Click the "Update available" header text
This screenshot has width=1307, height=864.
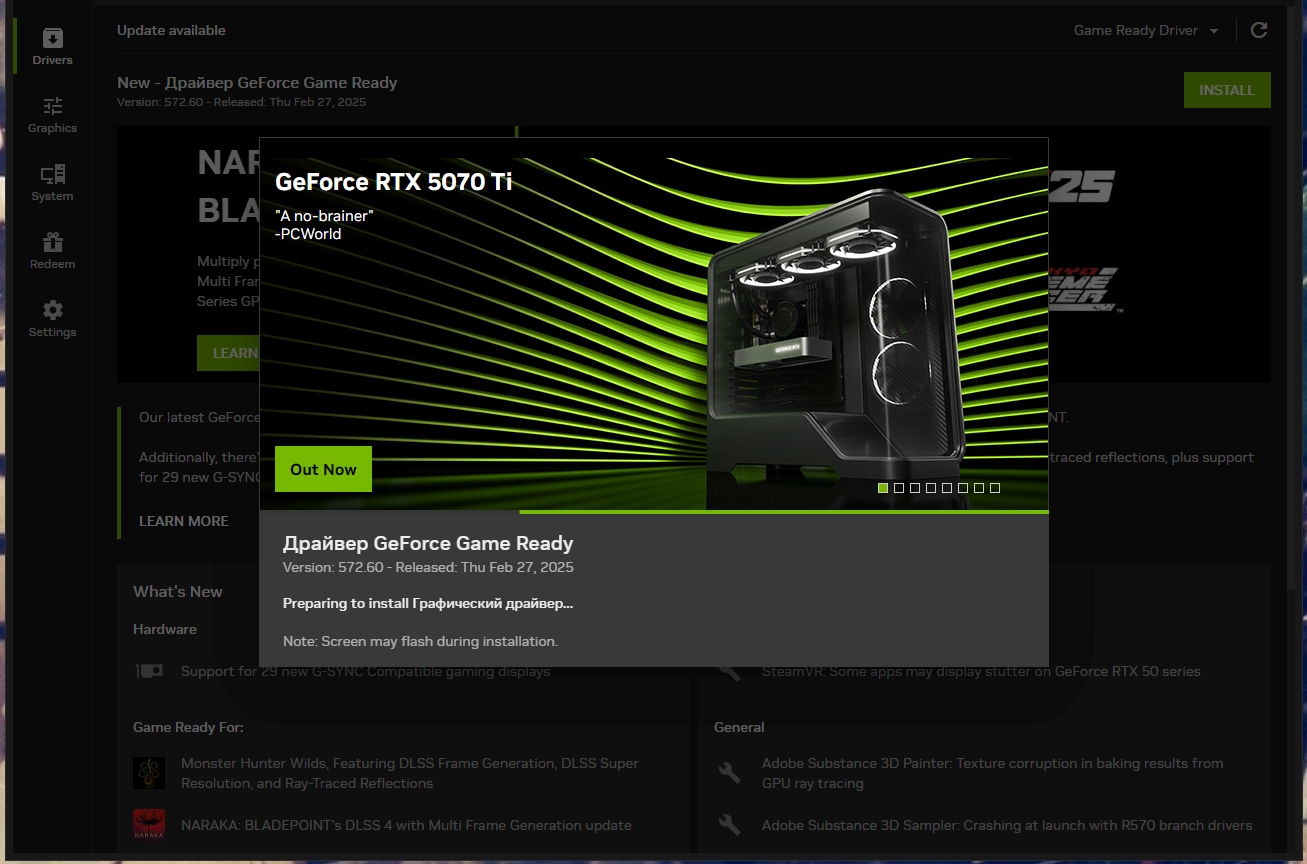[171, 30]
